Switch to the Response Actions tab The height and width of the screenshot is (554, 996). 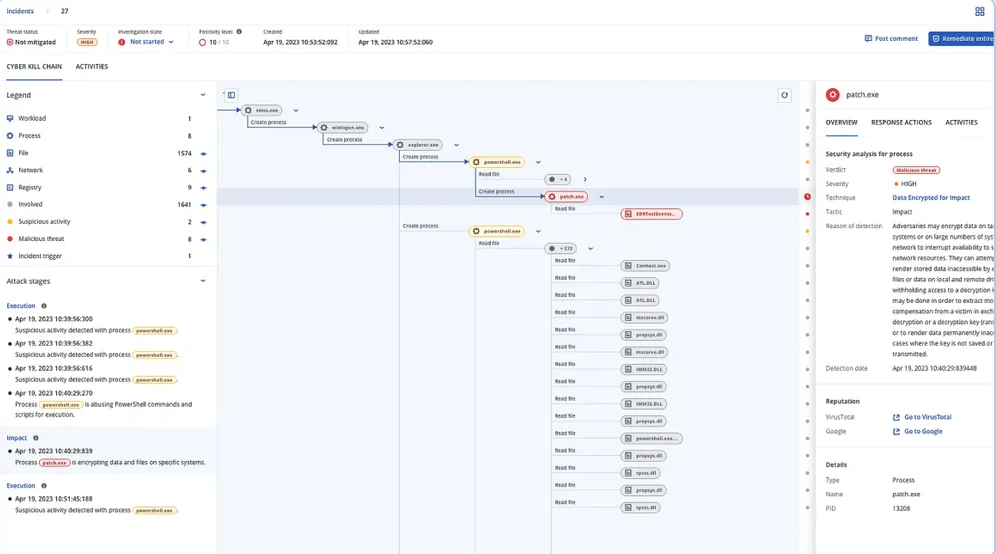click(x=901, y=122)
